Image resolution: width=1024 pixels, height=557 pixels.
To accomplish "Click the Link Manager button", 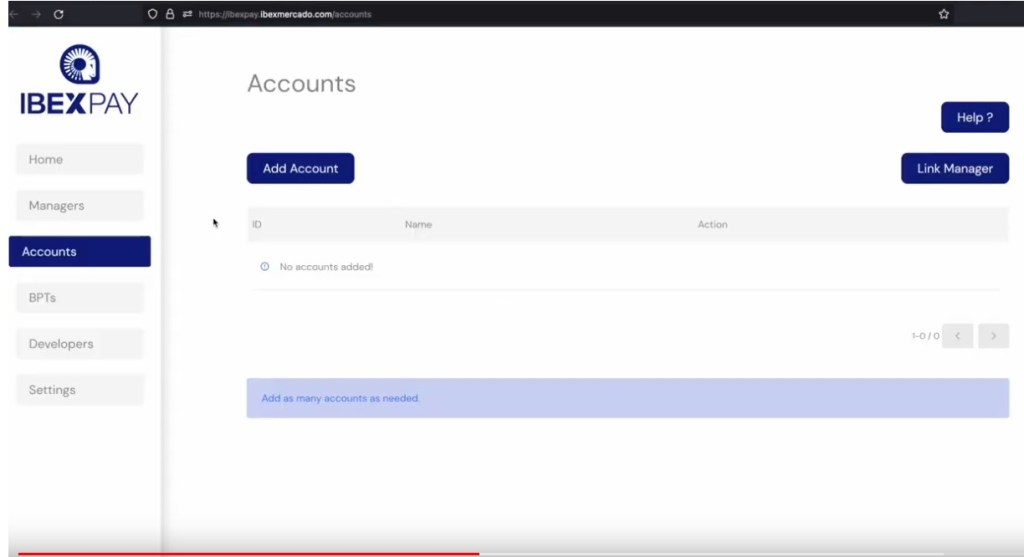I will 954,169.
